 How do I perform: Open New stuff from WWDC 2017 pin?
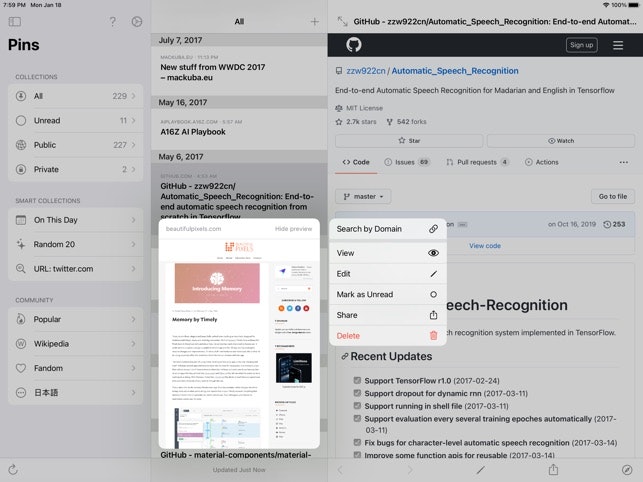[x=239, y=71]
